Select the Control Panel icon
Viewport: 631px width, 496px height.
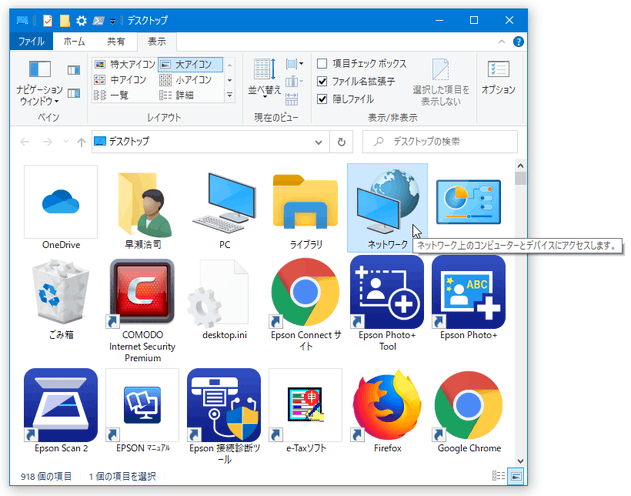(x=469, y=202)
